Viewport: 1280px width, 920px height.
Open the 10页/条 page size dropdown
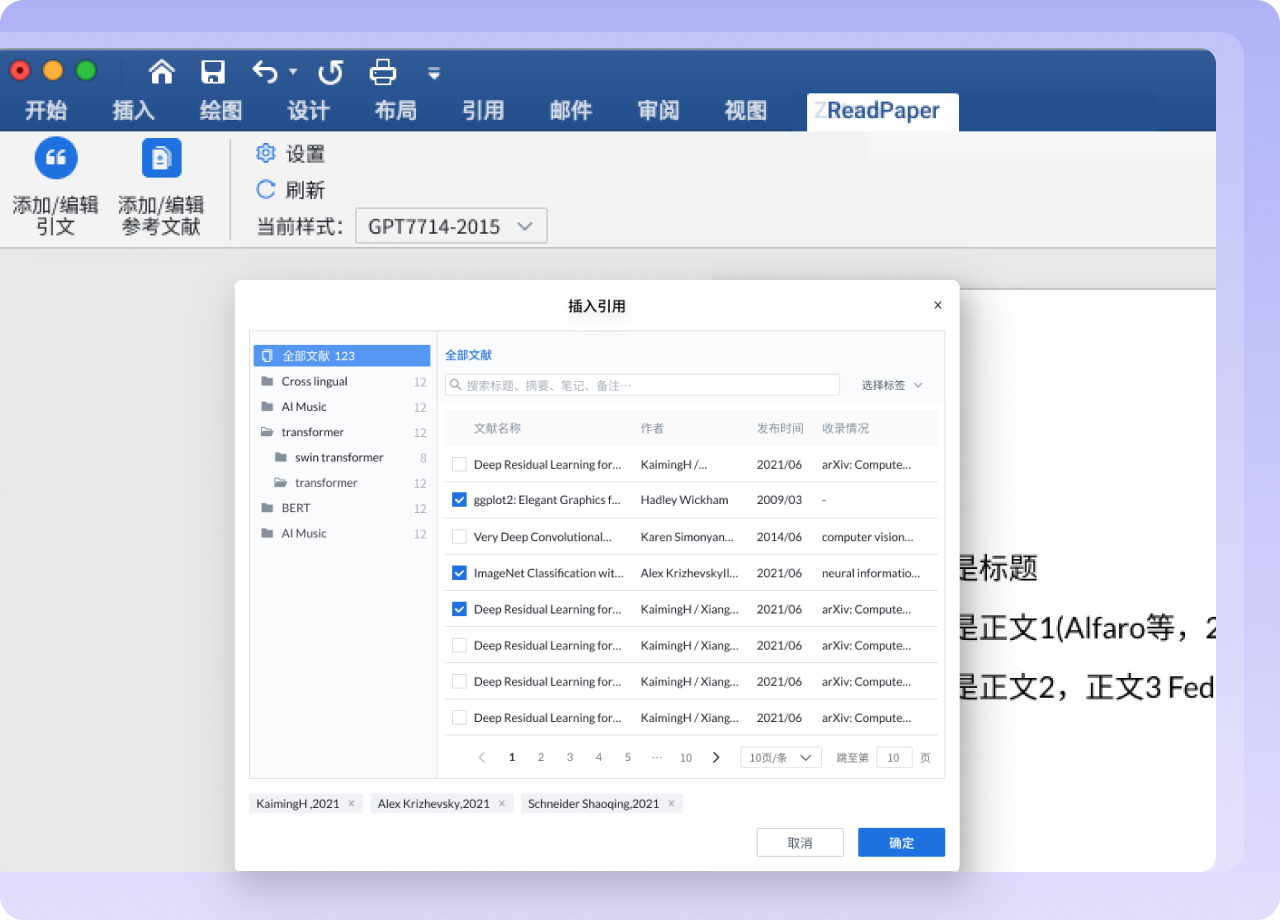(780, 757)
